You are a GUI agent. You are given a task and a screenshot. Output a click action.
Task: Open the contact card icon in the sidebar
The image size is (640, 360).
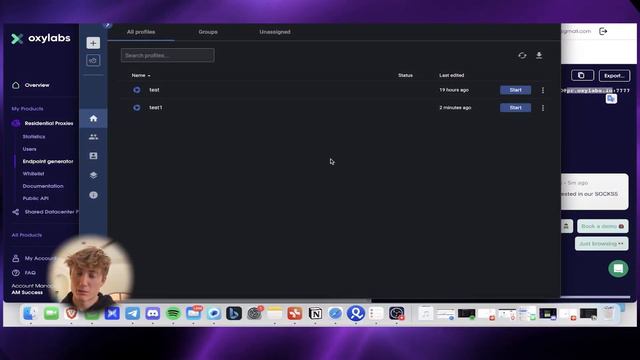point(93,156)
